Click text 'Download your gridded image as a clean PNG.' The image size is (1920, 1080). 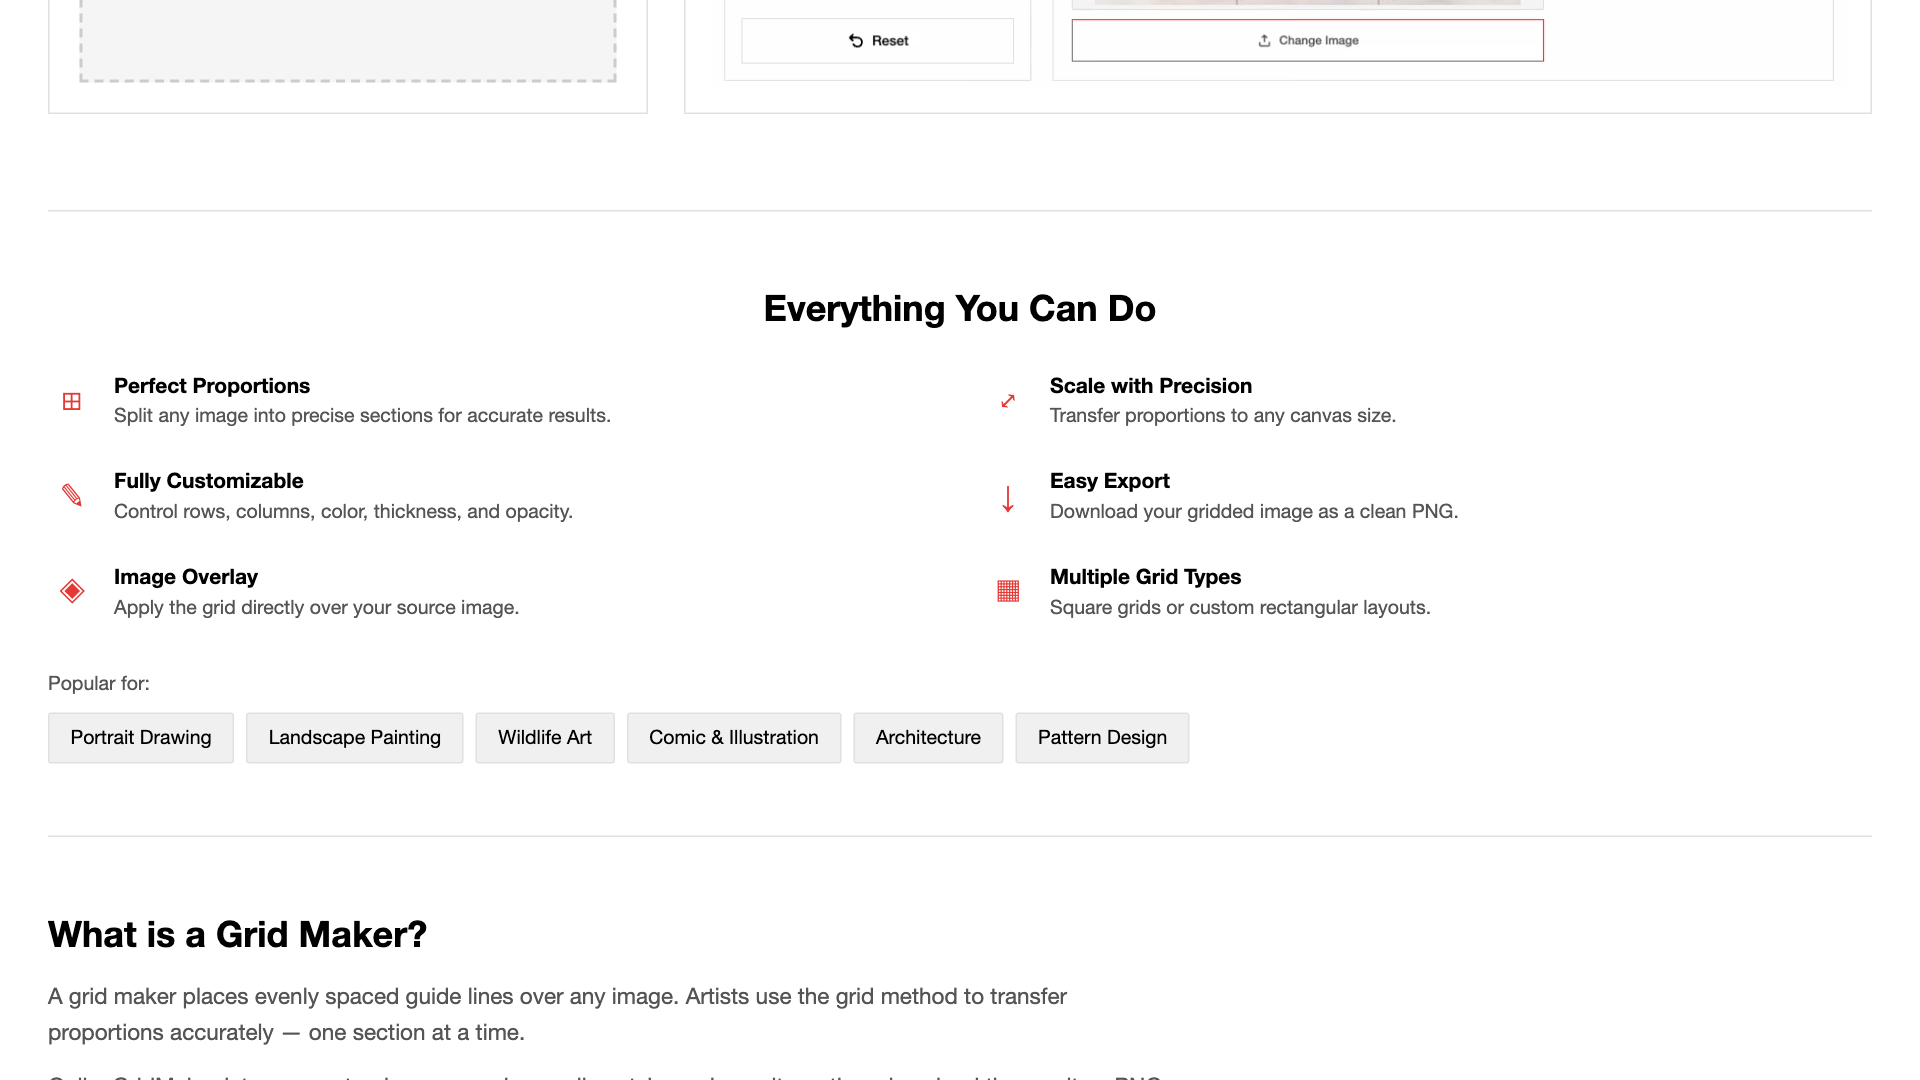(1254, 512)
